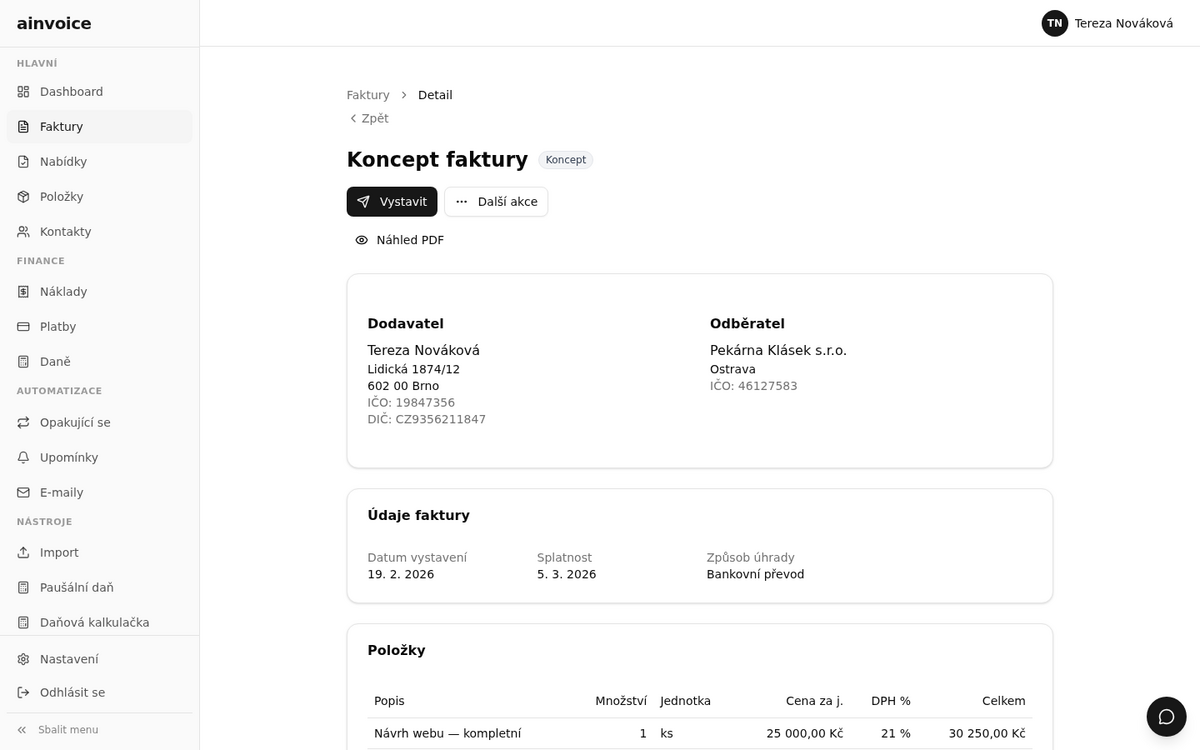Image resolution: width=1200 pixels, height=750 pixels.
Task: Open the Další akce dropdown menu
Action: [x=496, y=202]
